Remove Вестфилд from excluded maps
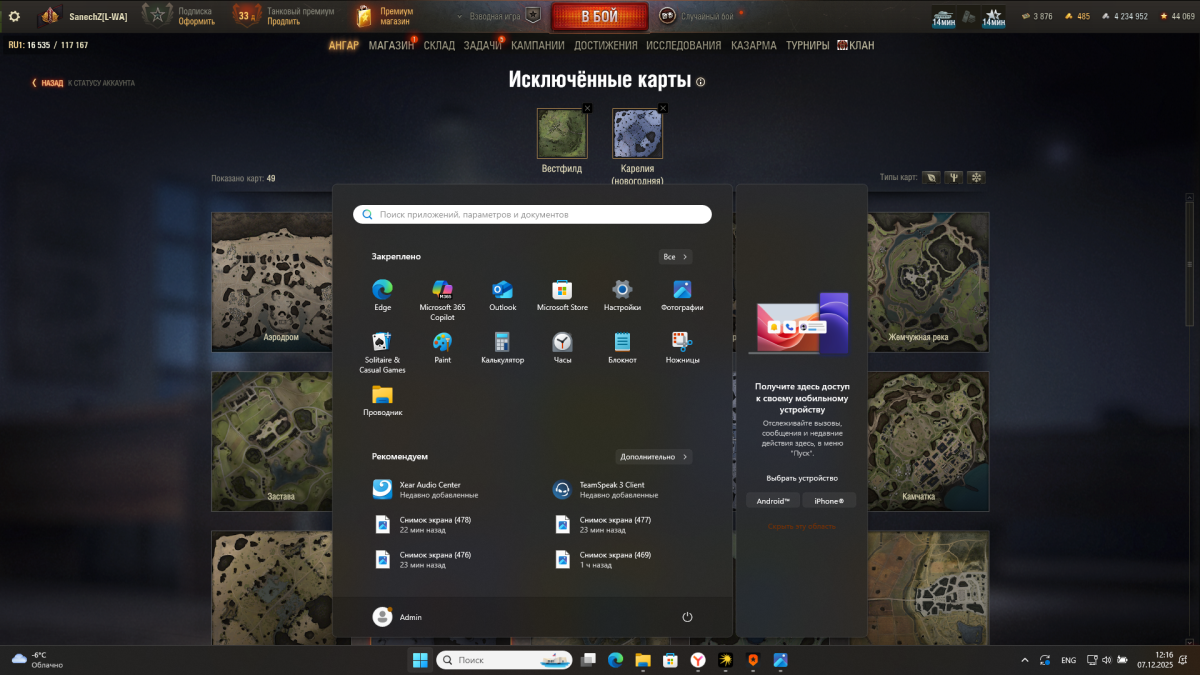 (587, 108)
